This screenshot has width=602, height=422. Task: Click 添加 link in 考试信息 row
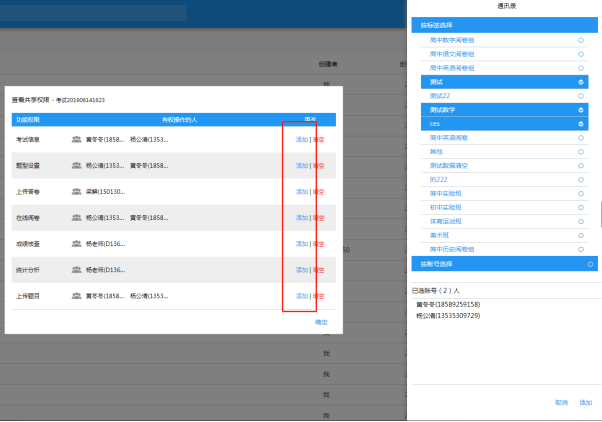tap(301, 140)
